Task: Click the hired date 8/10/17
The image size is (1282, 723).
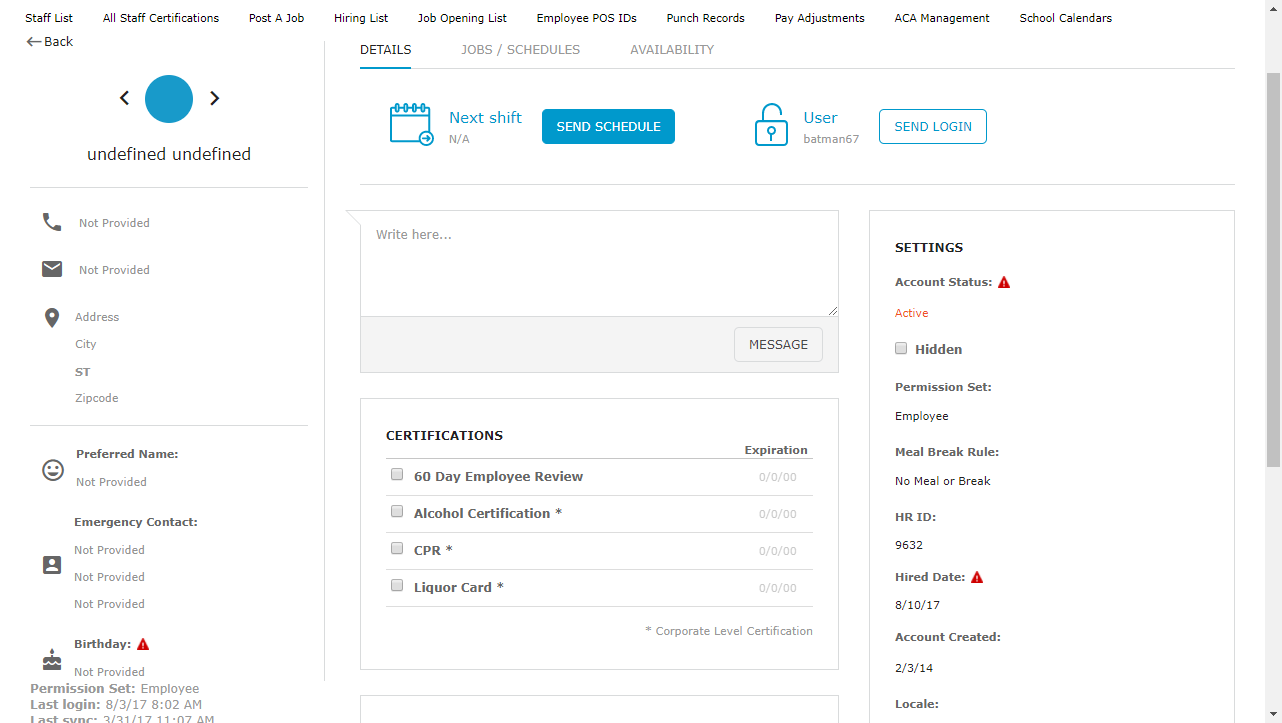Action: [x=917, y=605]
